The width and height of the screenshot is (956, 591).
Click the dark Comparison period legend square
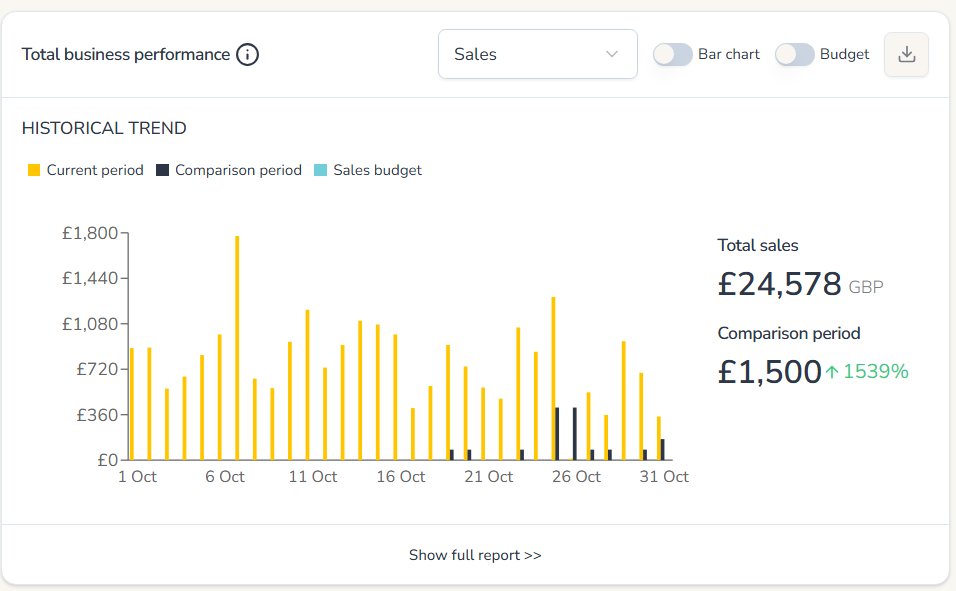click(x=162, y=170)
